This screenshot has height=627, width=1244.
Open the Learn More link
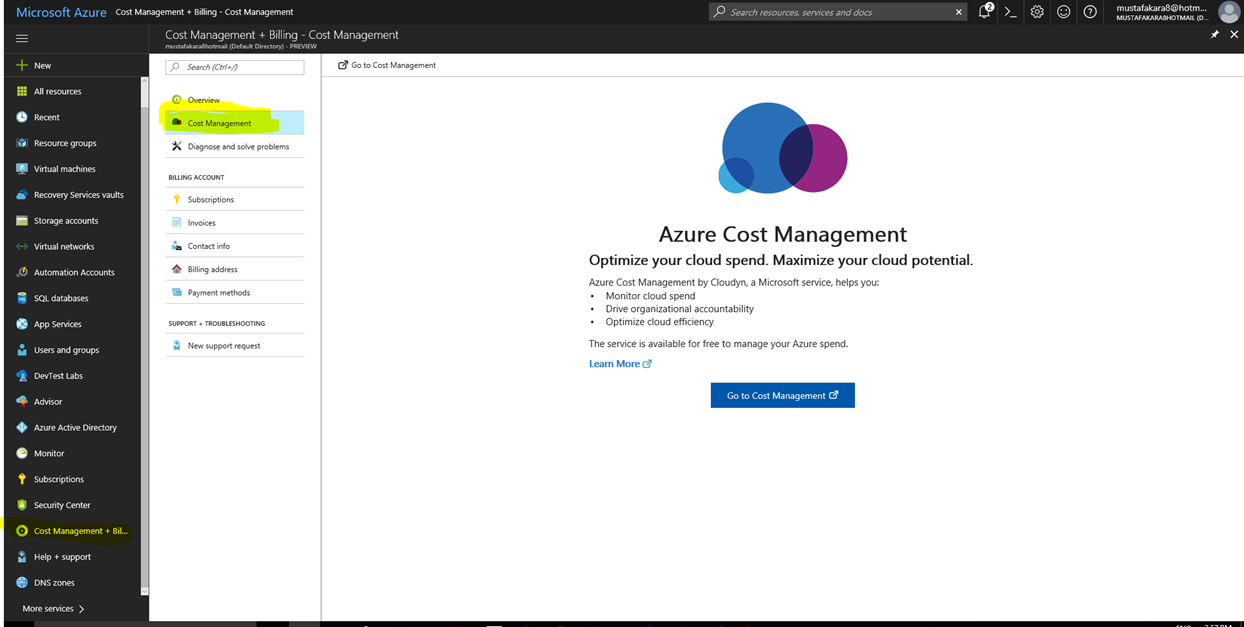point(620,364)
